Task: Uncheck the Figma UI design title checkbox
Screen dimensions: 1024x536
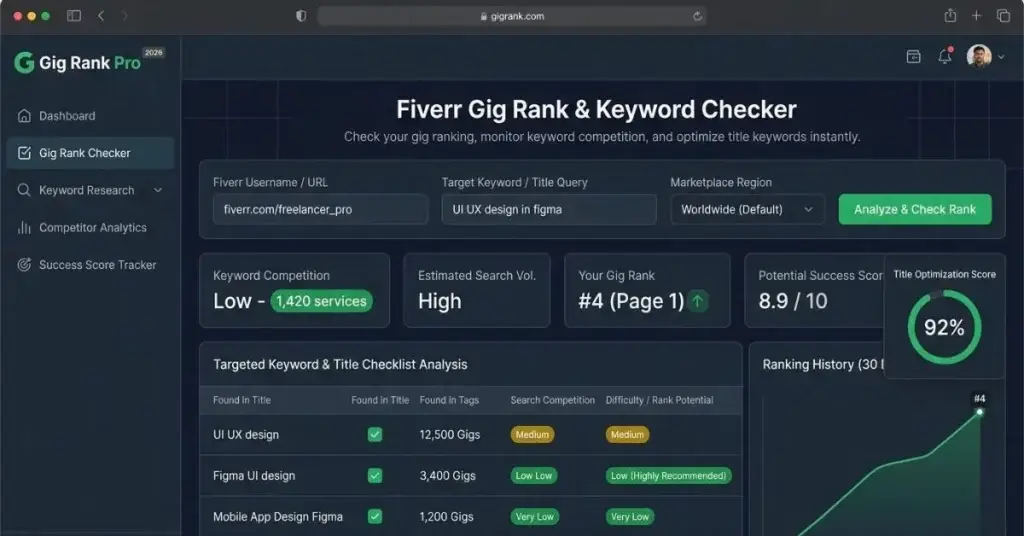Action: [x=375, y=475]
